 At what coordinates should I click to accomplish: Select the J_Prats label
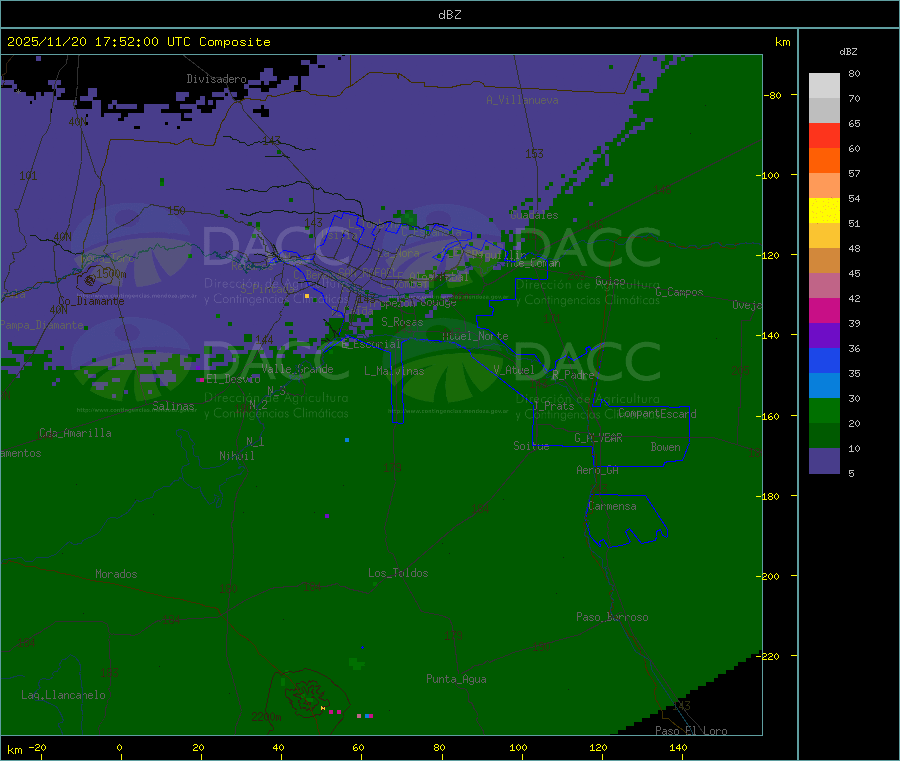[554, 406]
